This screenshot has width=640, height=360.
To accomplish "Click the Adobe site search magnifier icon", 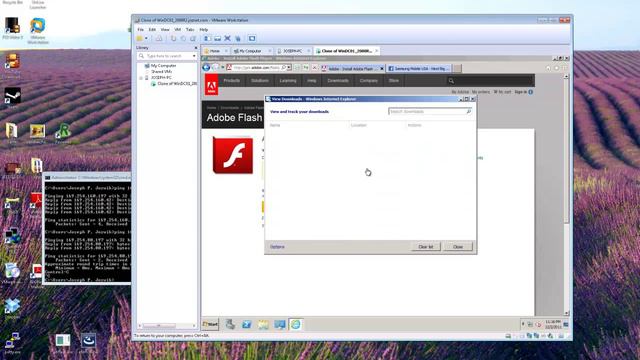I will (x=451, y=81).
